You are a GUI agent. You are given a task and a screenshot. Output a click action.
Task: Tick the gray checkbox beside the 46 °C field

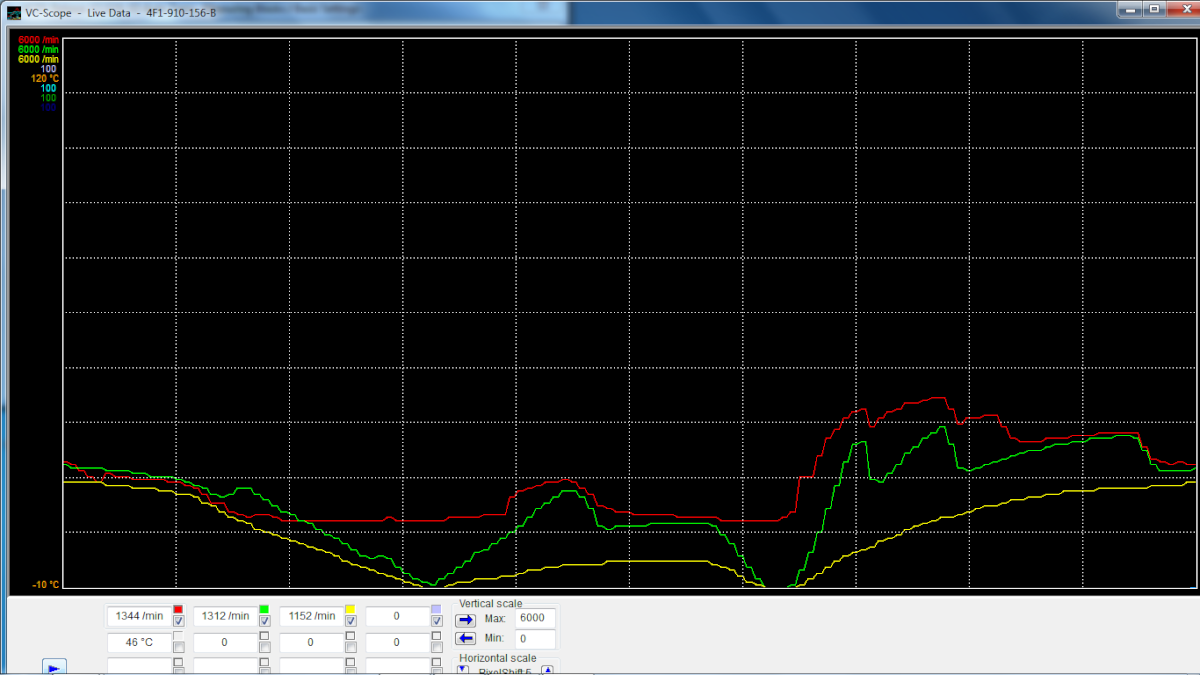[178, 647]
